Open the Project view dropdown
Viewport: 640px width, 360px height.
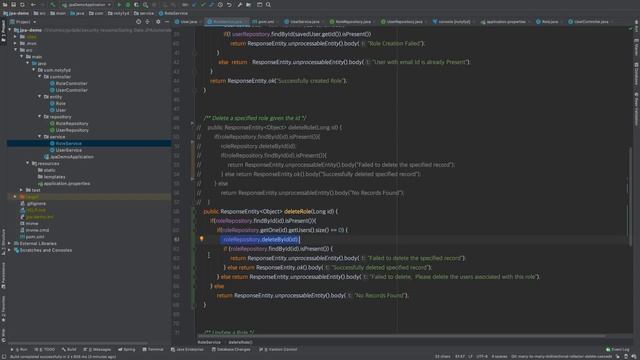(x=23, y=22)
